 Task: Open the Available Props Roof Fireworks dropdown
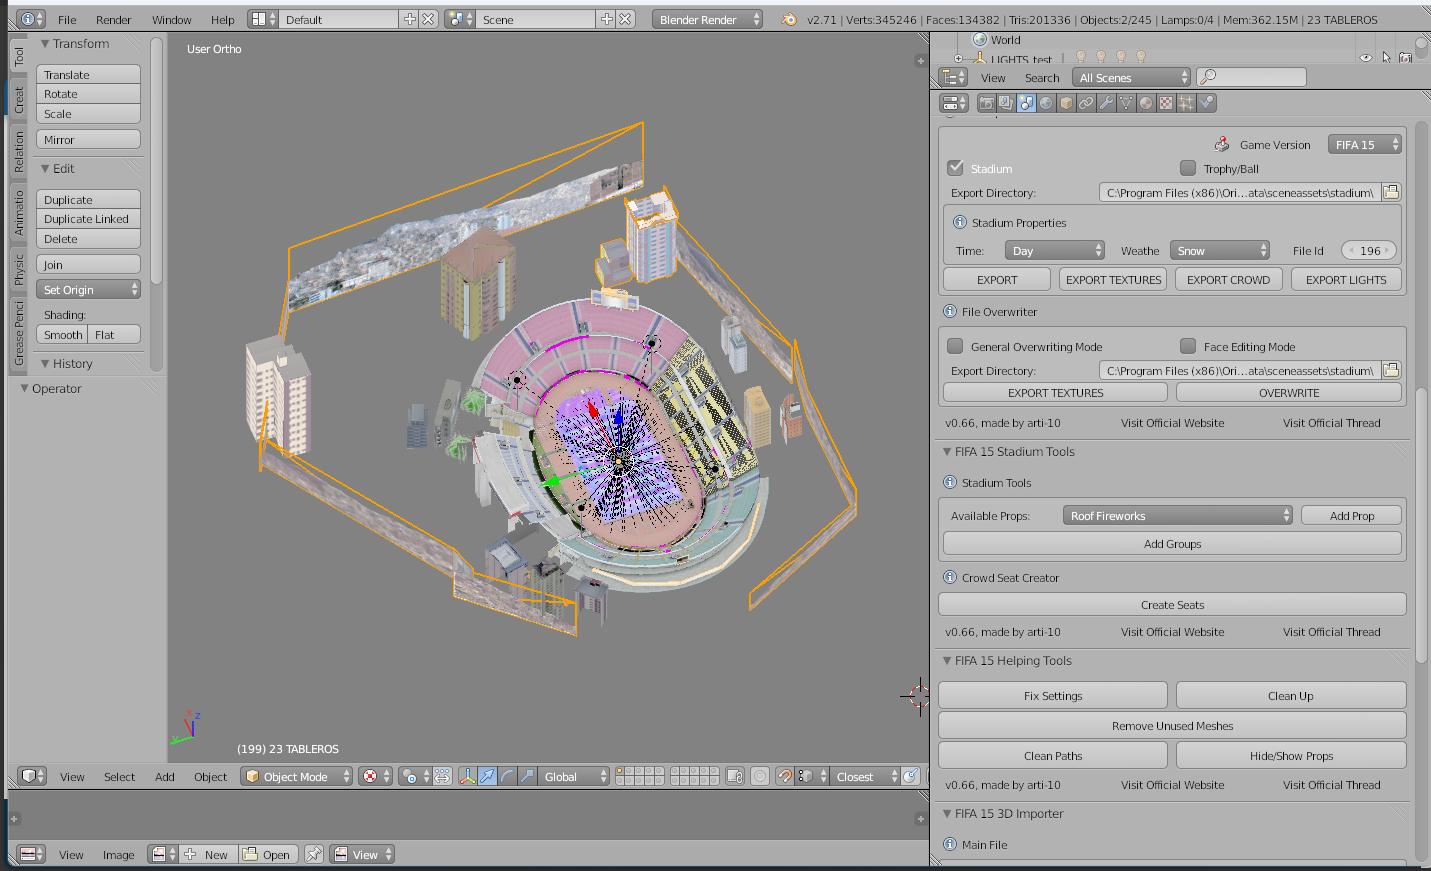[x=1178, y=515]
